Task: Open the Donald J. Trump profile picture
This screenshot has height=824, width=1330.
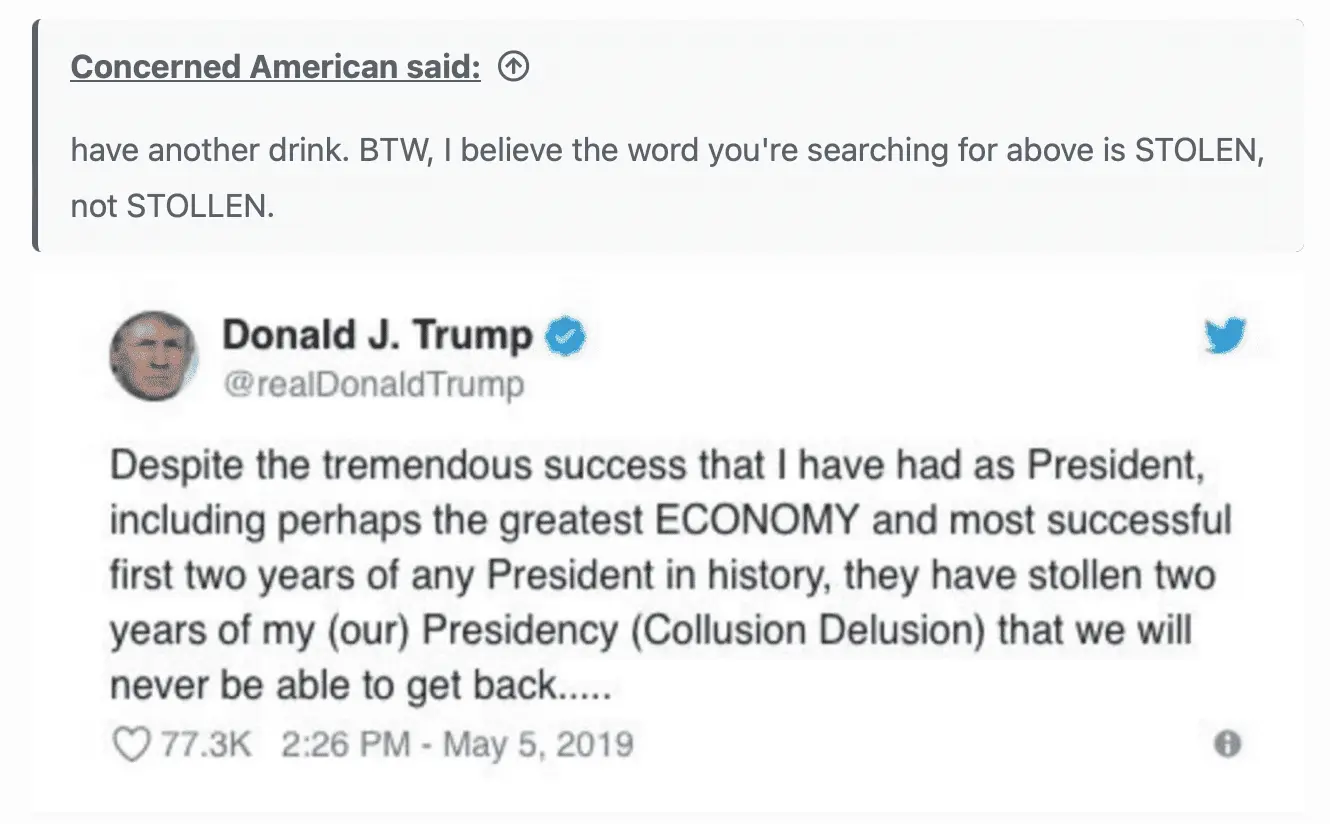Action: (x=154, y=356)
